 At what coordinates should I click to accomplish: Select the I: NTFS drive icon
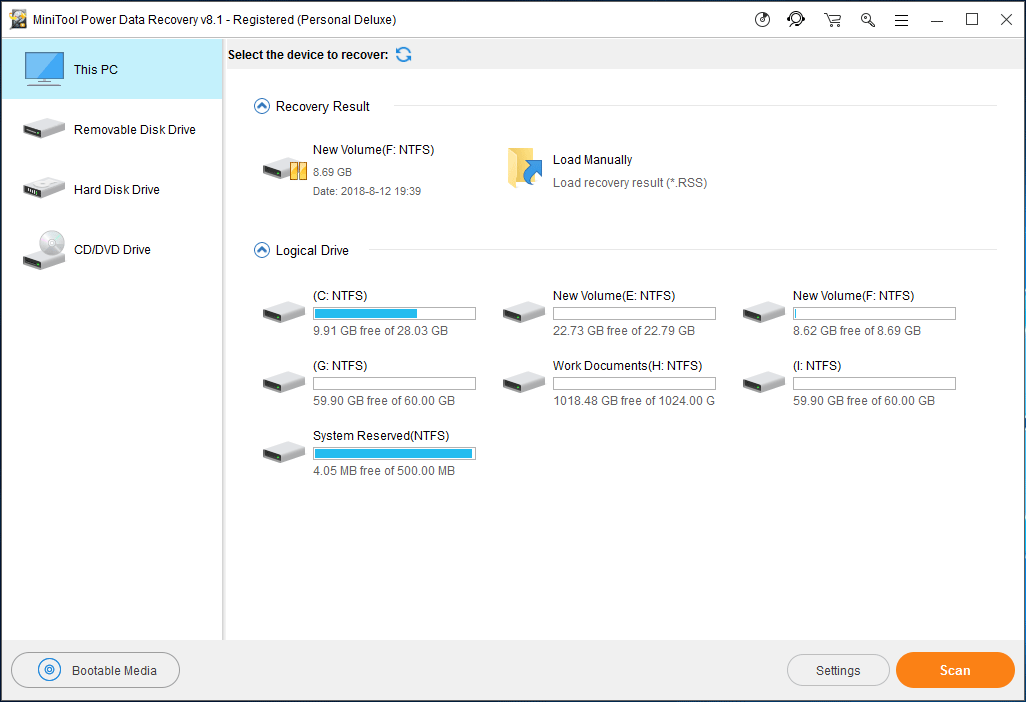pos(764,382)
